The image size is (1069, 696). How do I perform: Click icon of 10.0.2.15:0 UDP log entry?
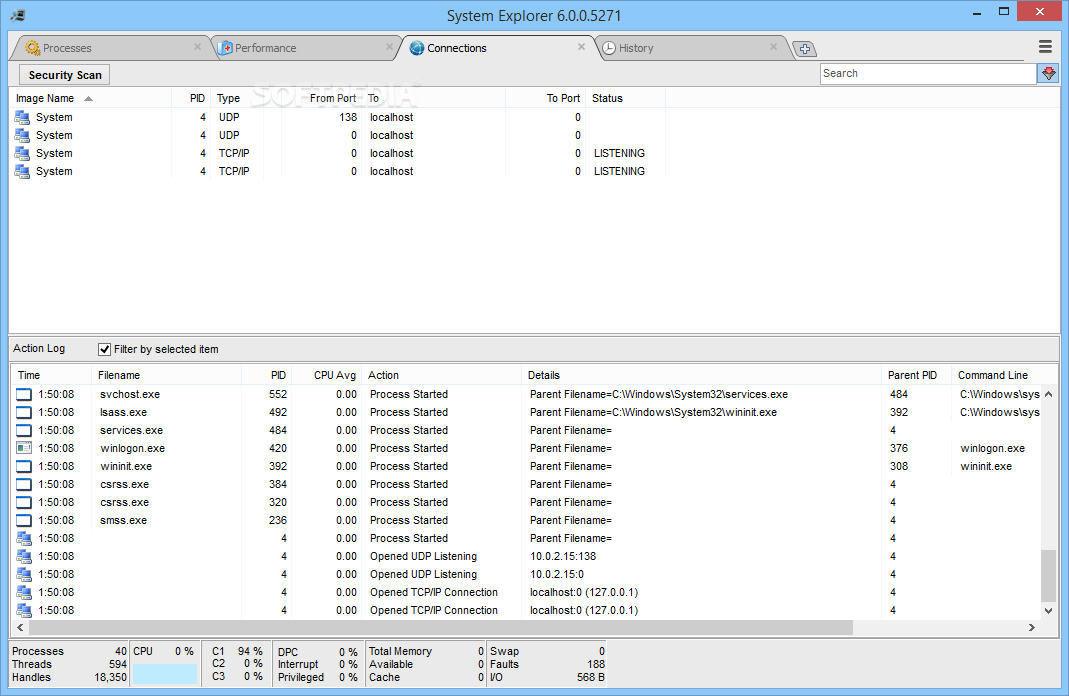tap(24, 574)
